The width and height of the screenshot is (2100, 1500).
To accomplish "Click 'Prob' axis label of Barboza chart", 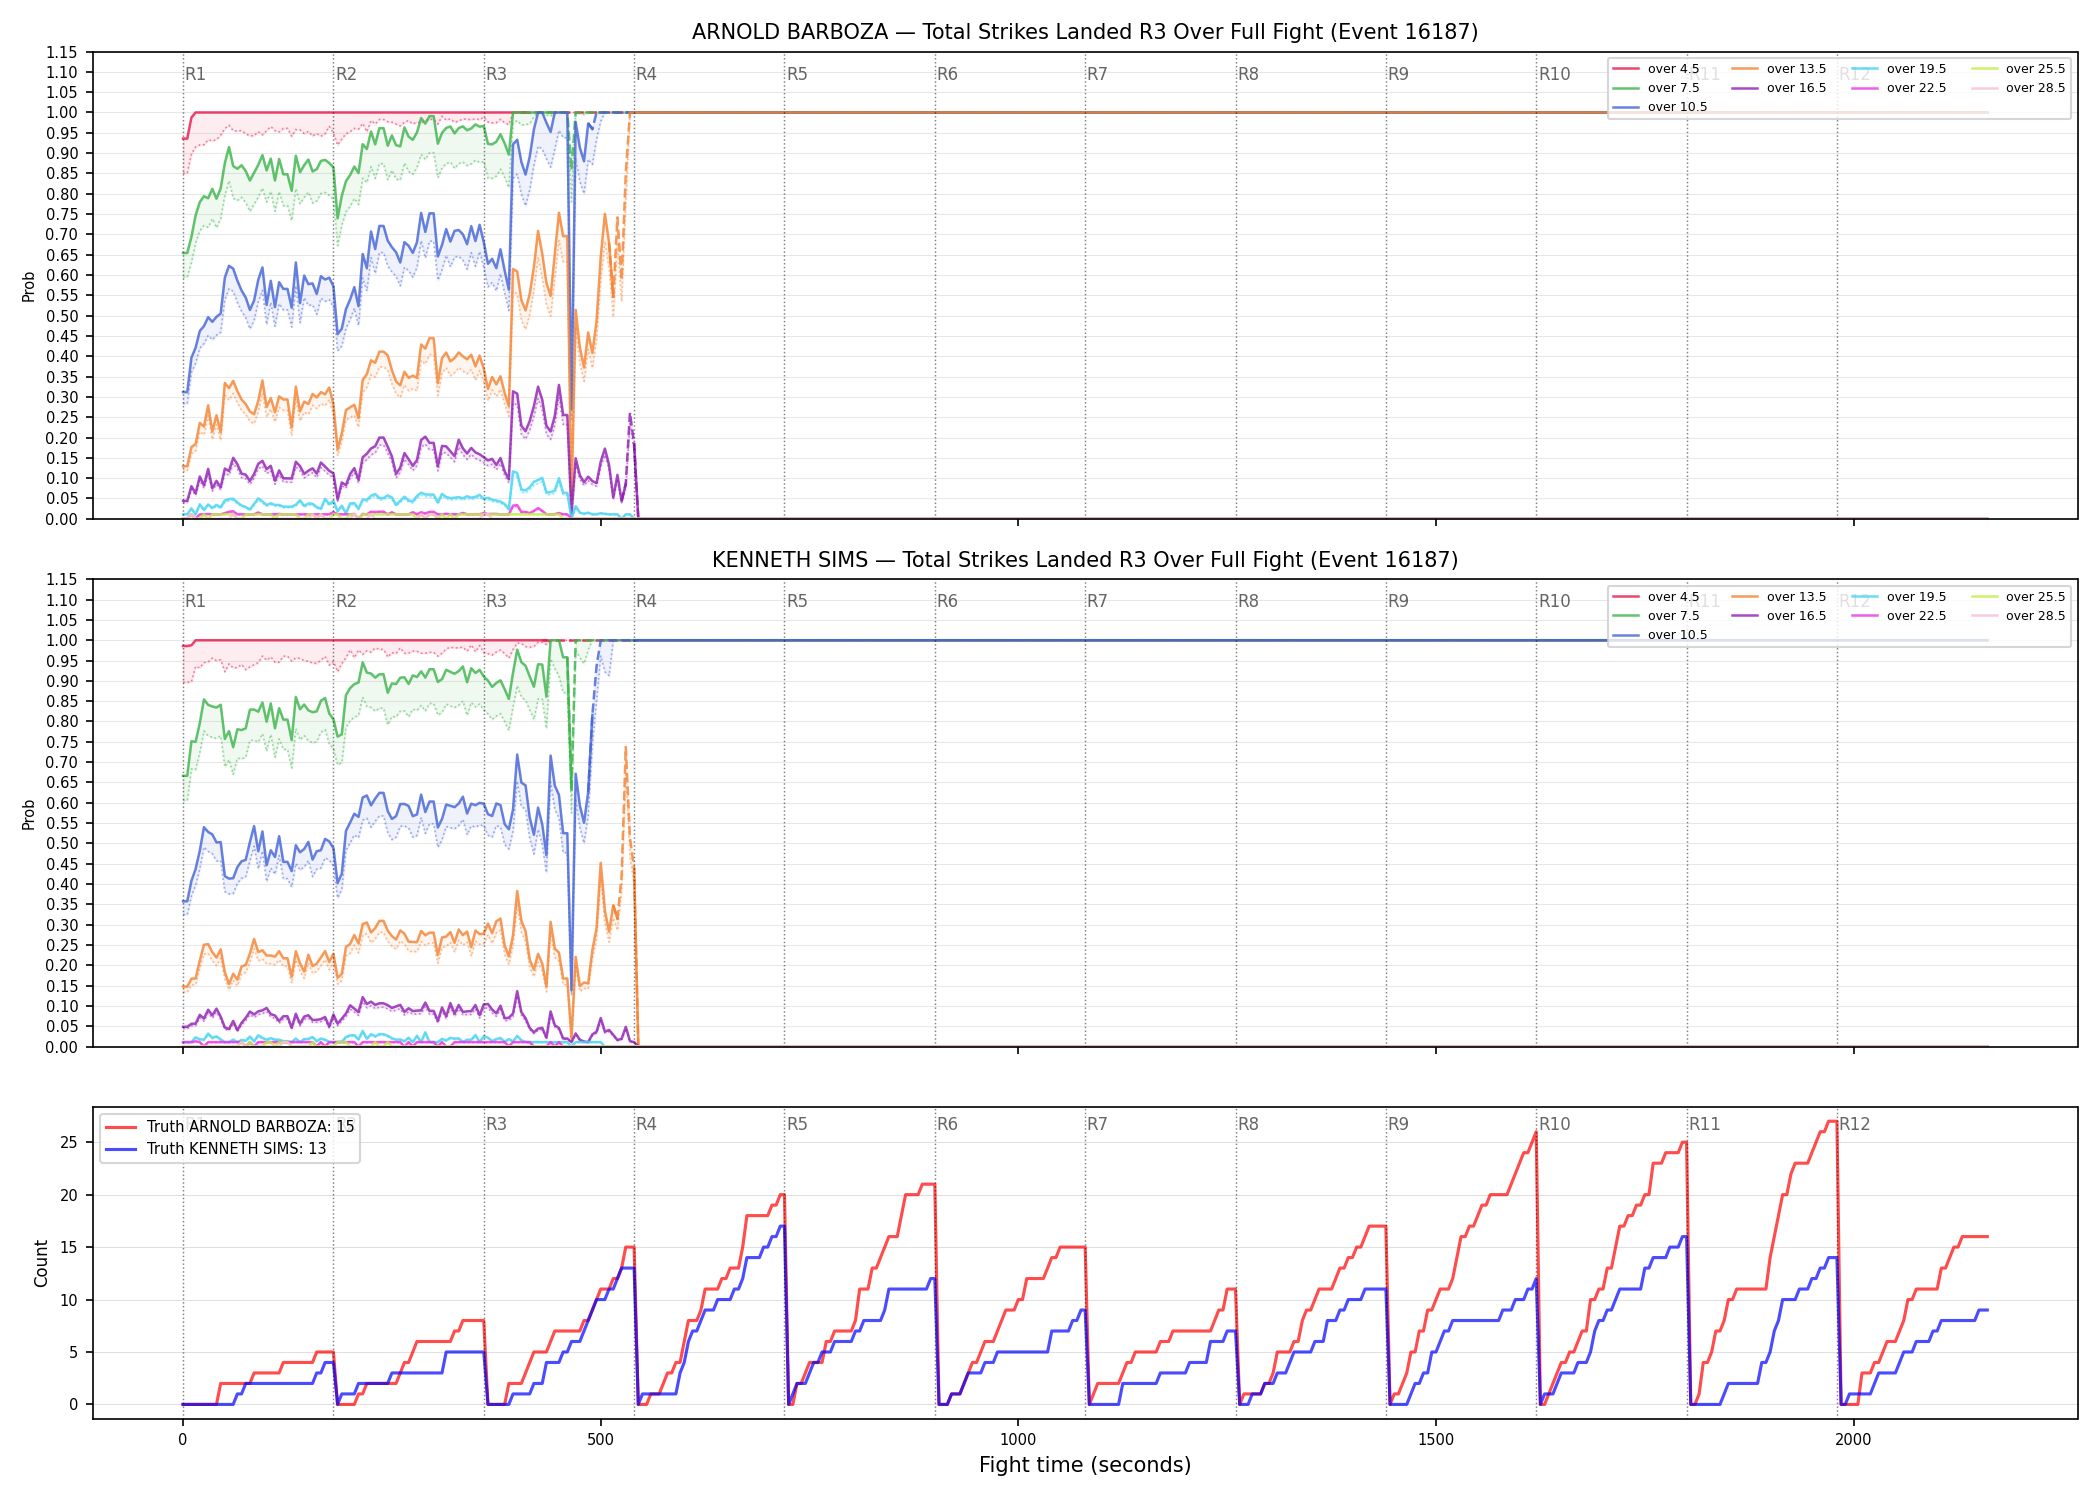I will (x=29, y=287).
